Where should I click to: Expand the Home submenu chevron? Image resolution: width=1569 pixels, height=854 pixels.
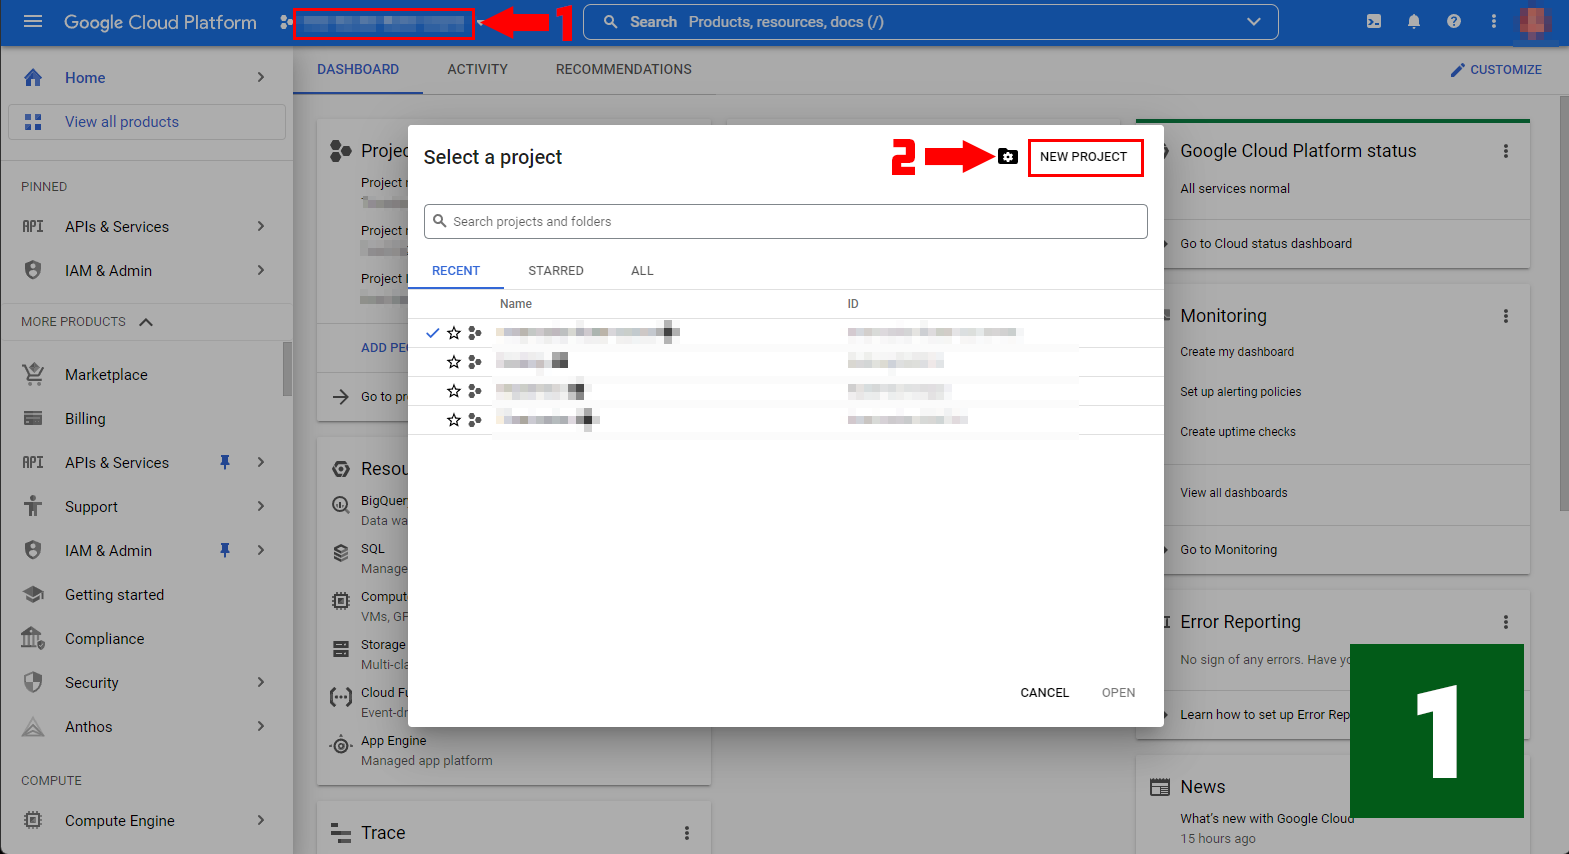pyautogui.click(x=261, y=77)
